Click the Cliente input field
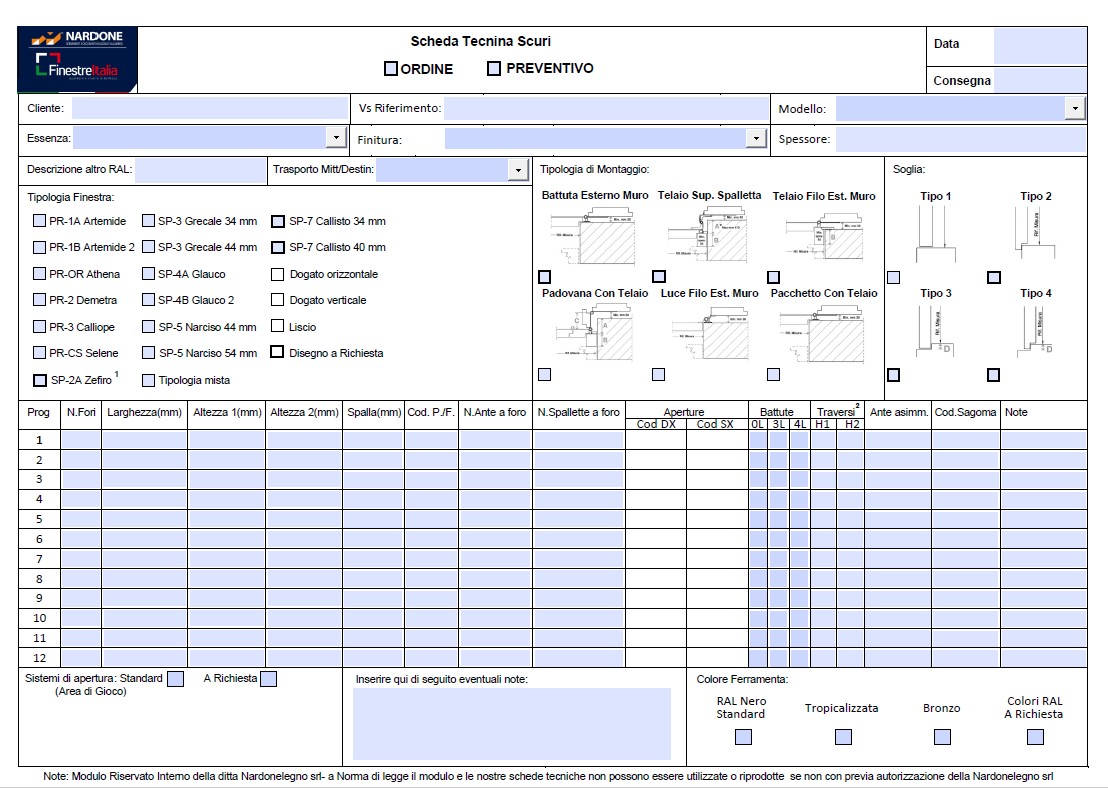Image resolution: width=1108 pixels, height=788 pixels. tap(210, 108)
